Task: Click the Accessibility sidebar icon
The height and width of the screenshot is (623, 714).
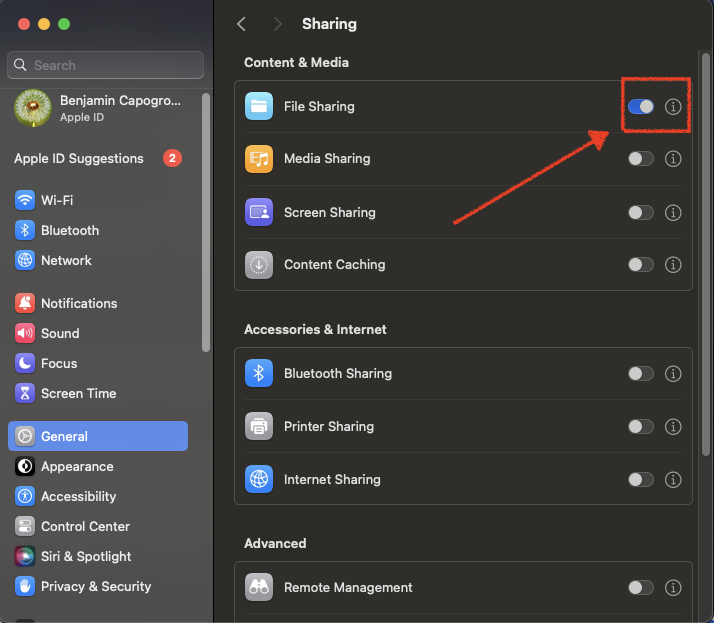Action: point(25,496)
